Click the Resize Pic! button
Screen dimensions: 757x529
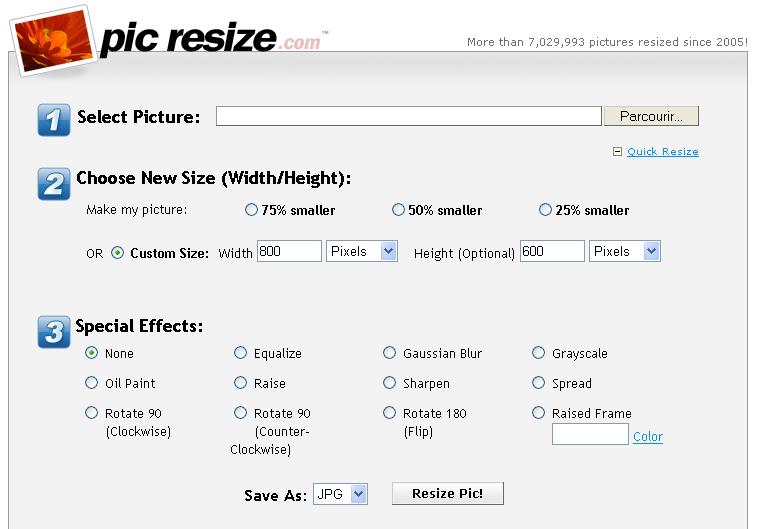pyautogui.click(x=448, y=493)
